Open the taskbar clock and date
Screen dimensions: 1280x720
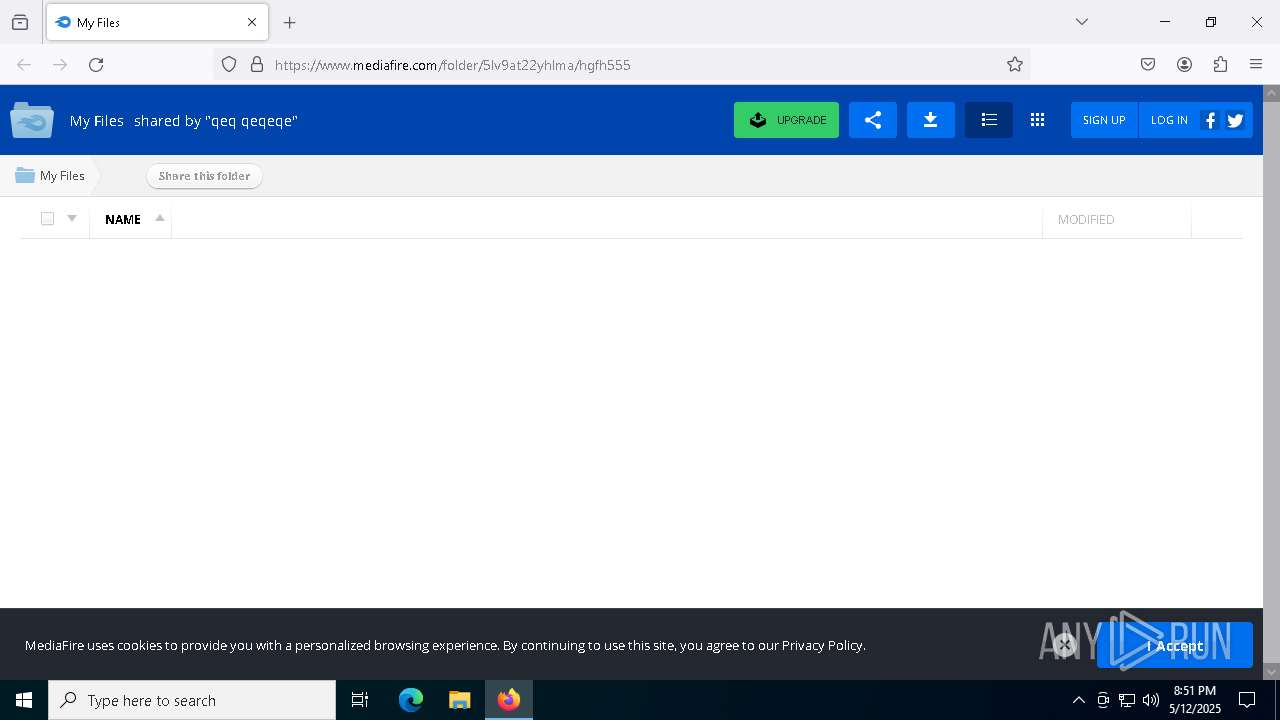(1195, 700)
